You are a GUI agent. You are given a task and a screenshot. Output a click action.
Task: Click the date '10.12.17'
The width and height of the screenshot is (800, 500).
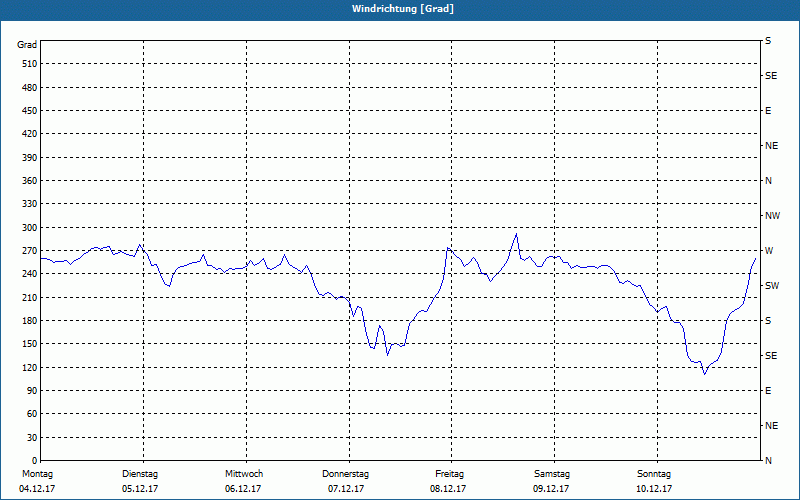coord(654,489)
